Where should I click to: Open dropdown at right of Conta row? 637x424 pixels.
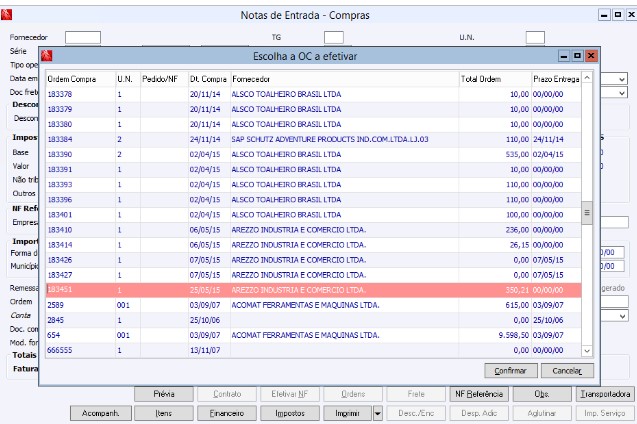click(622, 316)
